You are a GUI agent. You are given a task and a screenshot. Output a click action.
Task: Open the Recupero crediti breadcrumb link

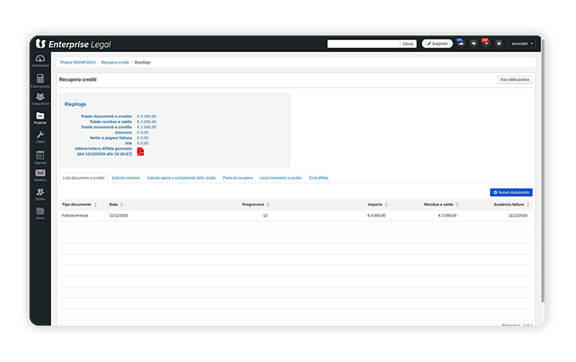[115, 62]
